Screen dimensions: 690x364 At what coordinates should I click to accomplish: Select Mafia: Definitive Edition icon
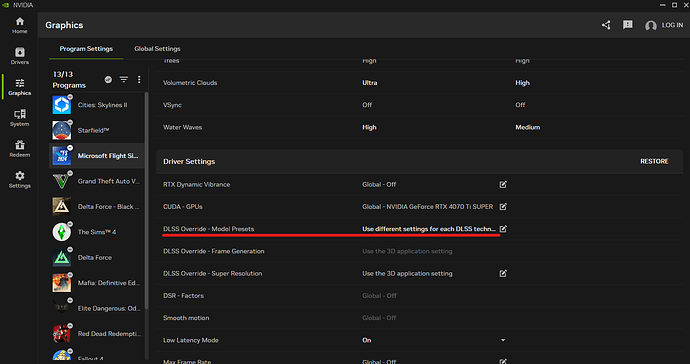62,283
